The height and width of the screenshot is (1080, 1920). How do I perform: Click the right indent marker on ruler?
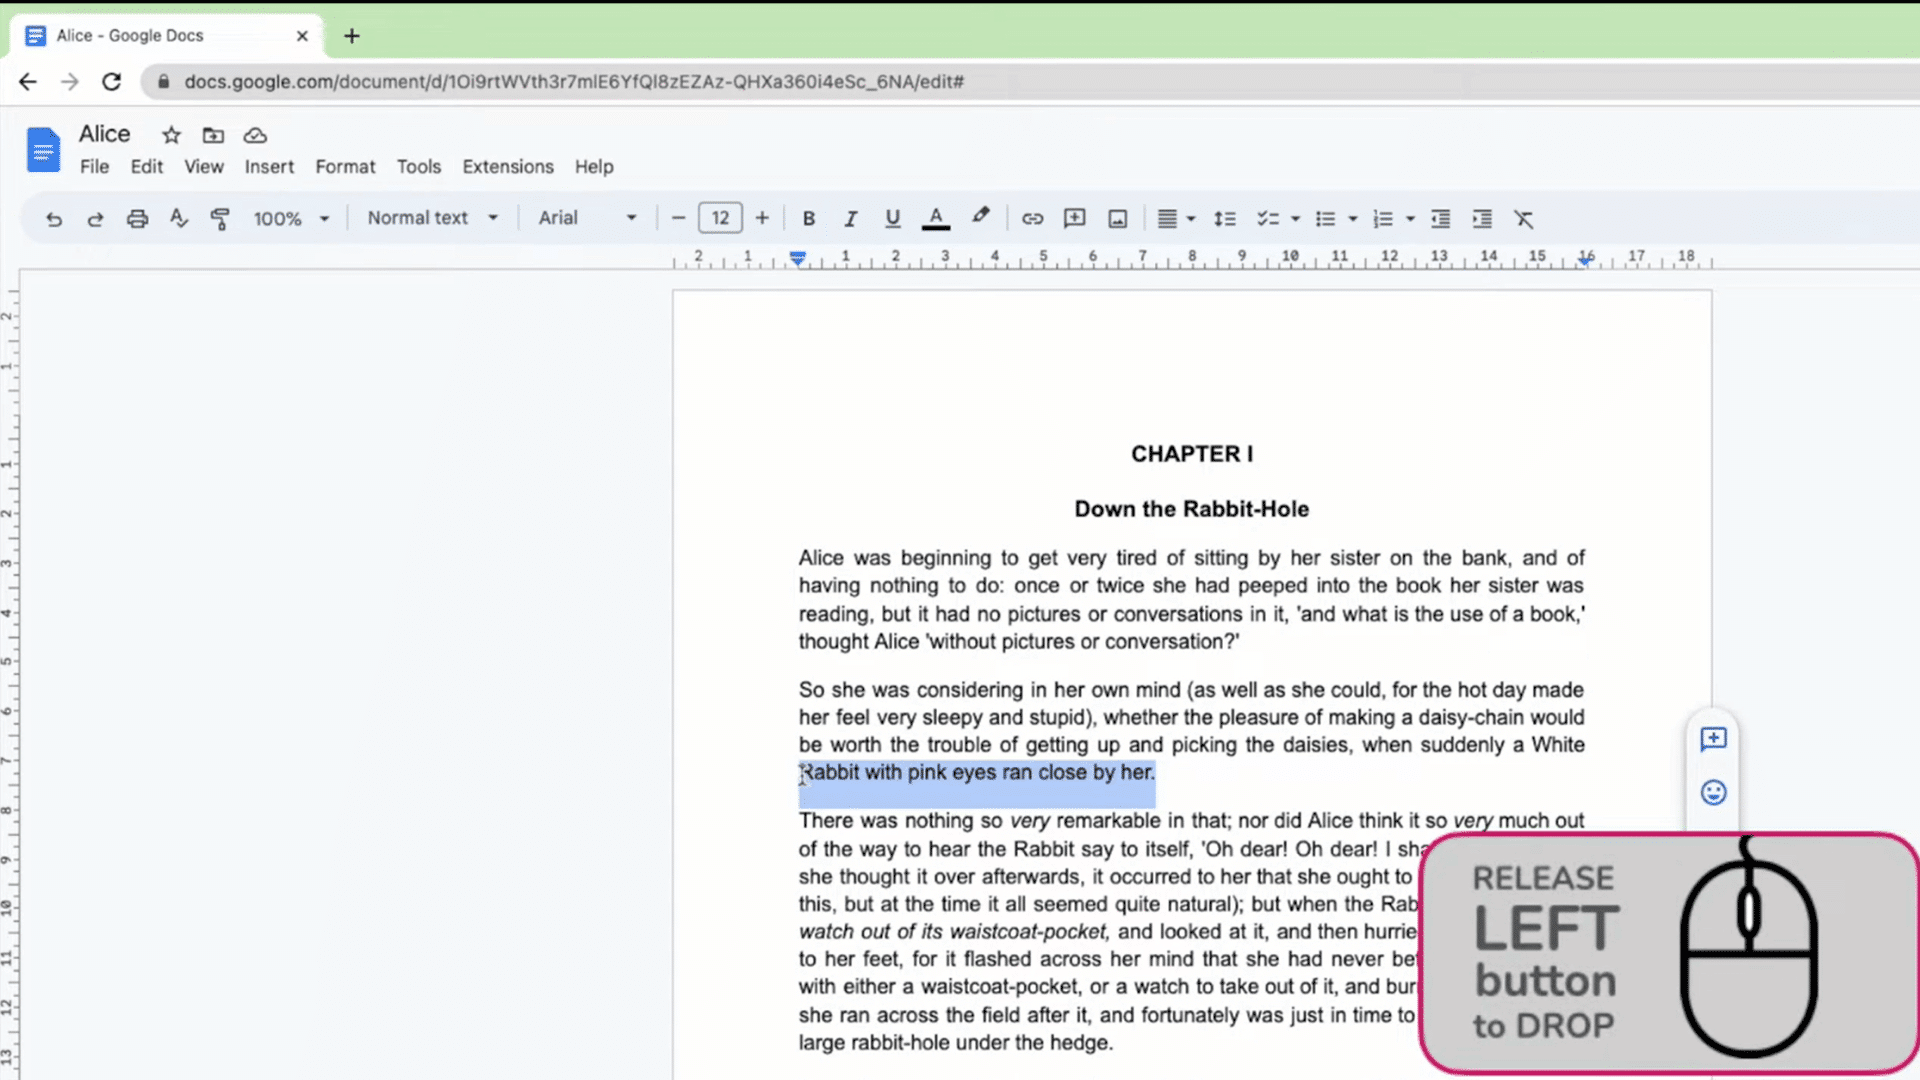coord(1585,260)
